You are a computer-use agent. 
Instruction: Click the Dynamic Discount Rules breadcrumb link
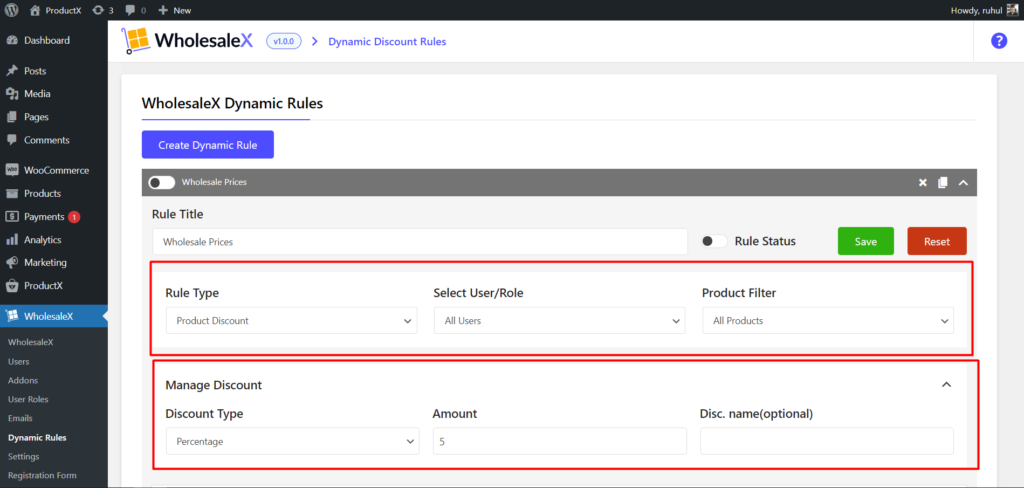387,41
